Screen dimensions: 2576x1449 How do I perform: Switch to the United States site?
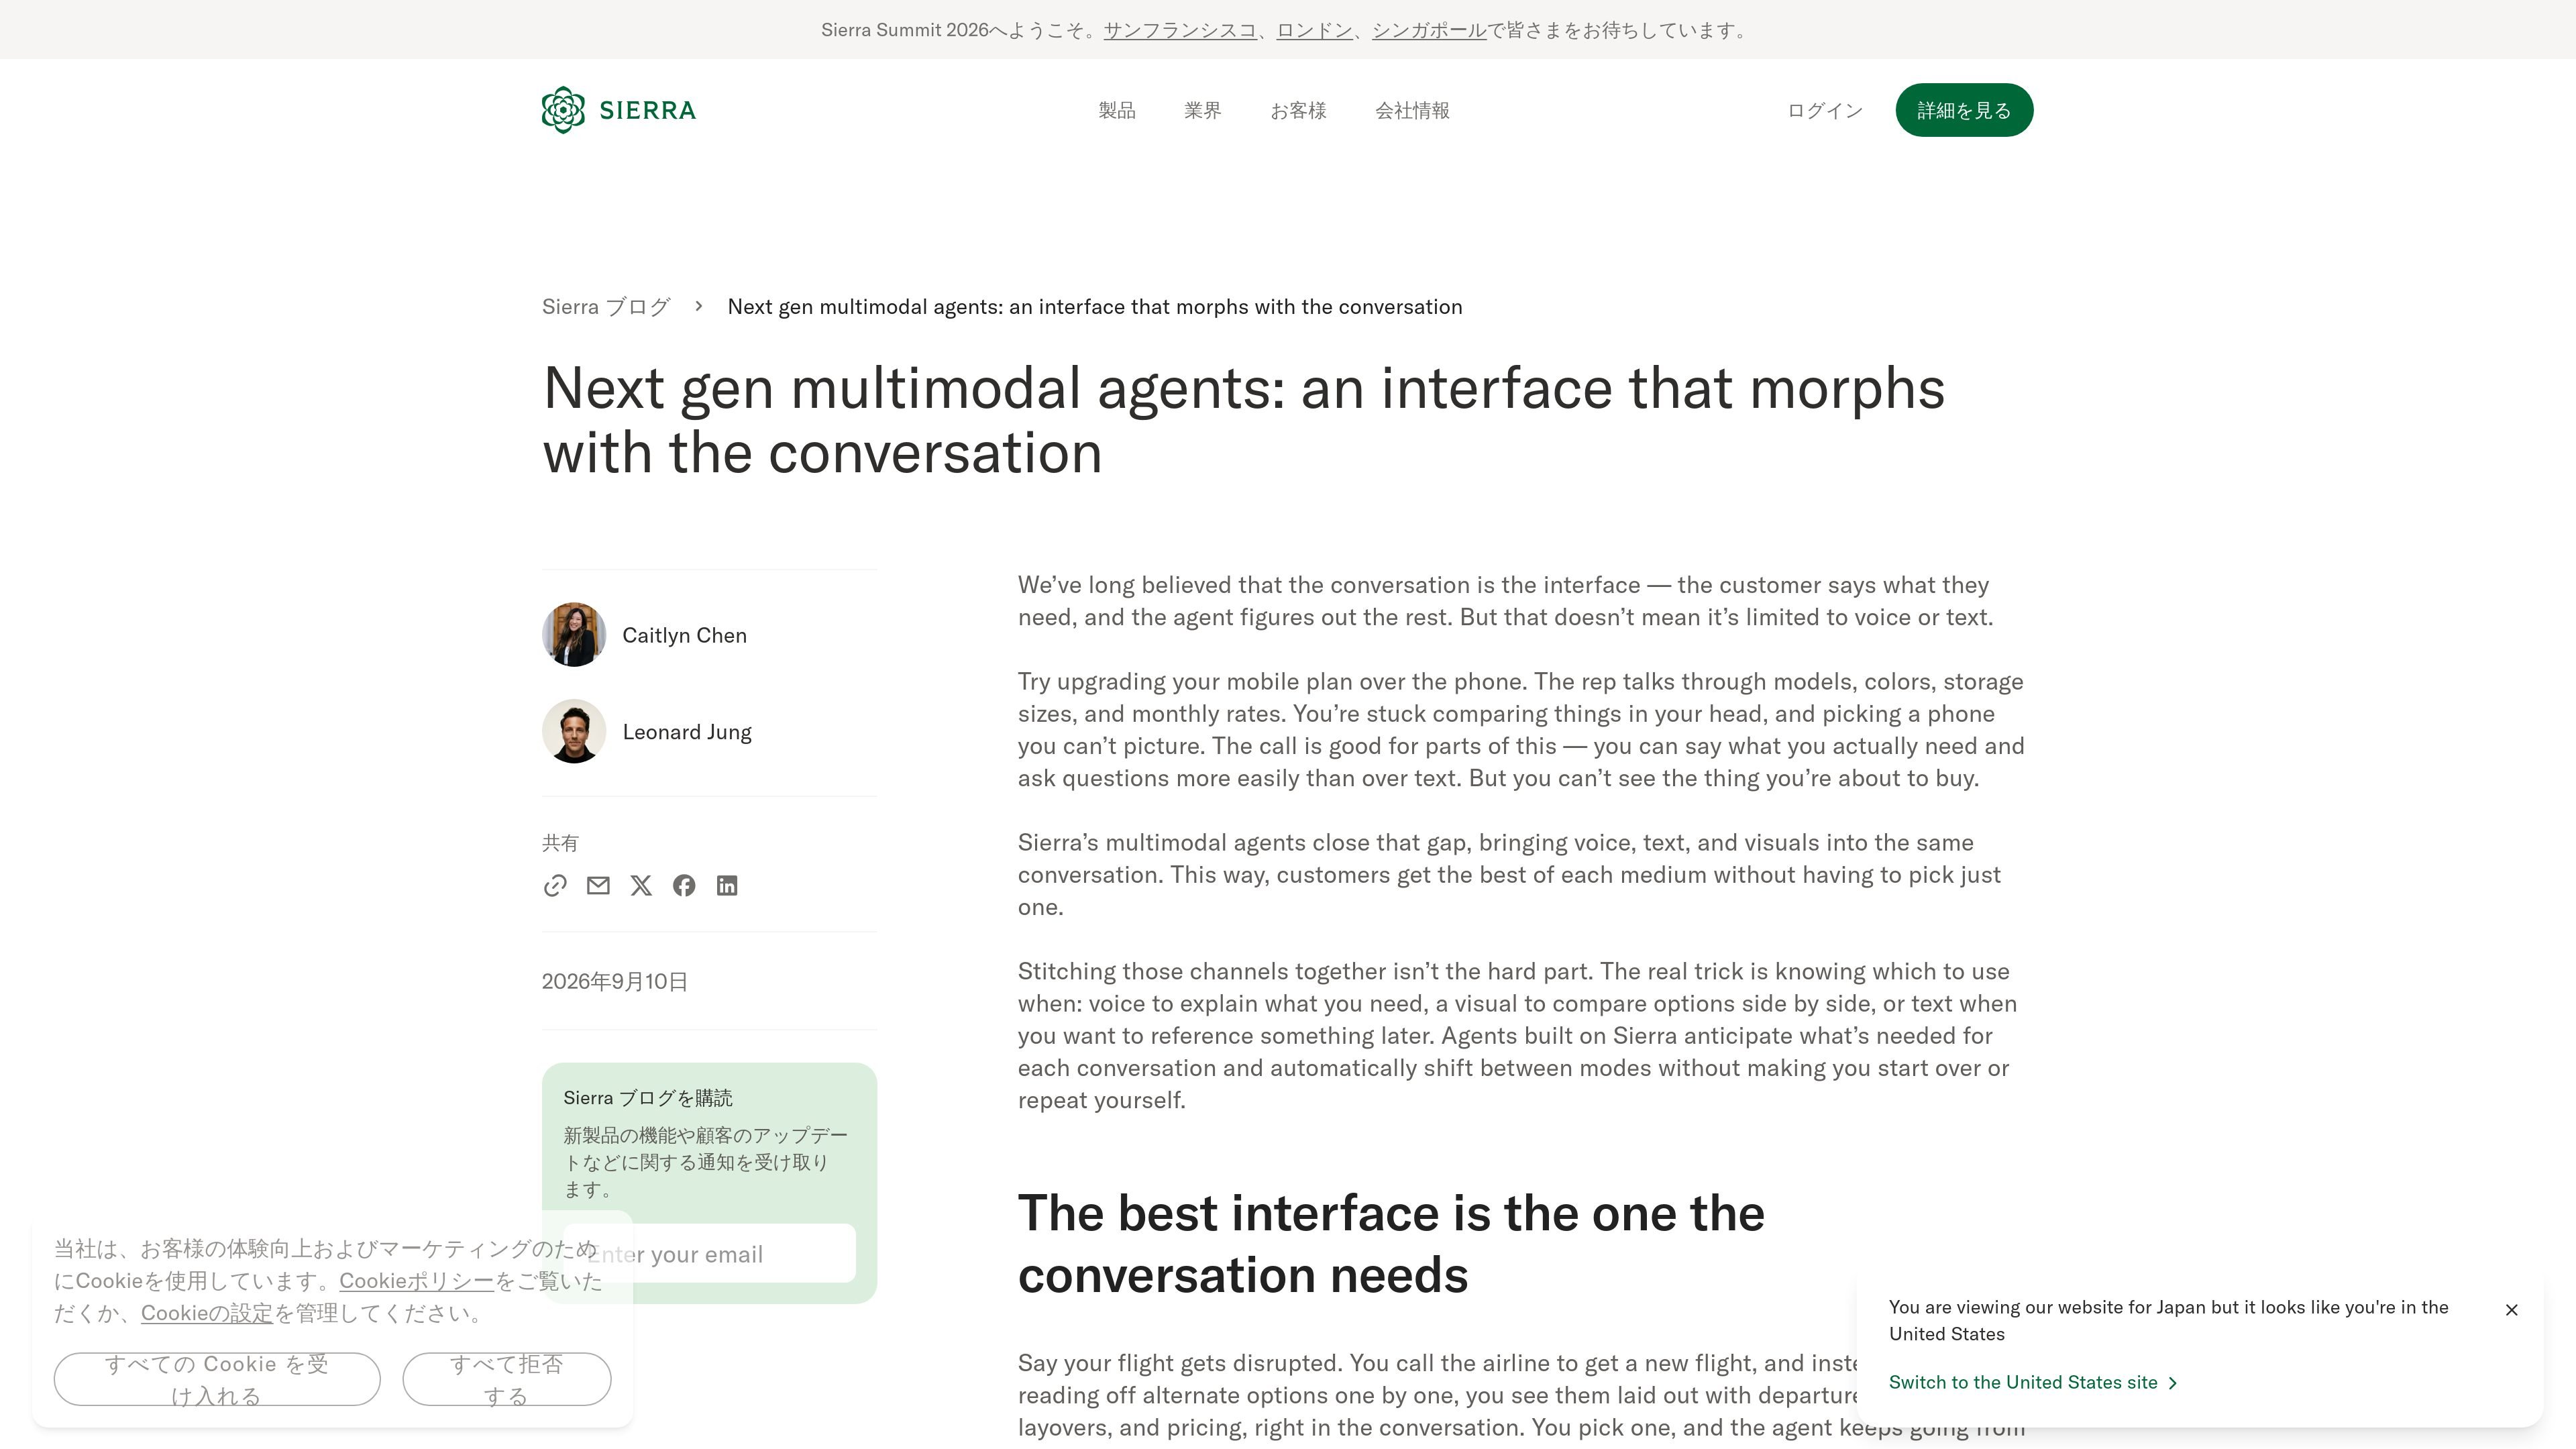tap(2033, 1382)
